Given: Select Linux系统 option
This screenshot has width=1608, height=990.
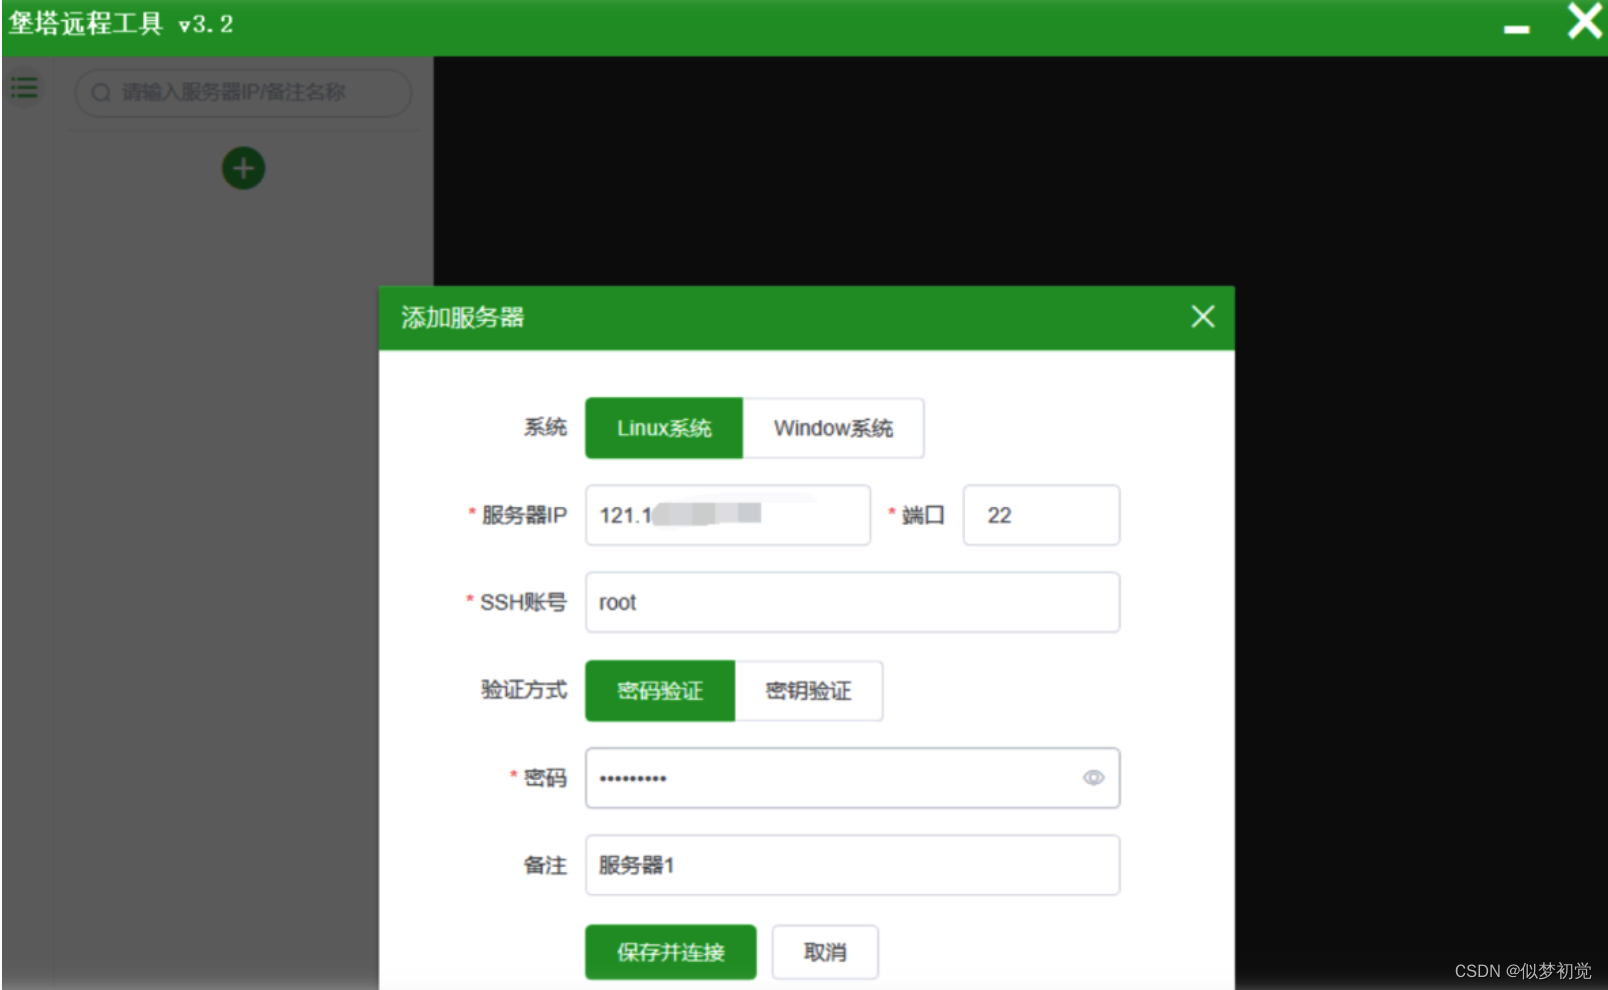Looking at the screenshot, I should click(664, 428).
